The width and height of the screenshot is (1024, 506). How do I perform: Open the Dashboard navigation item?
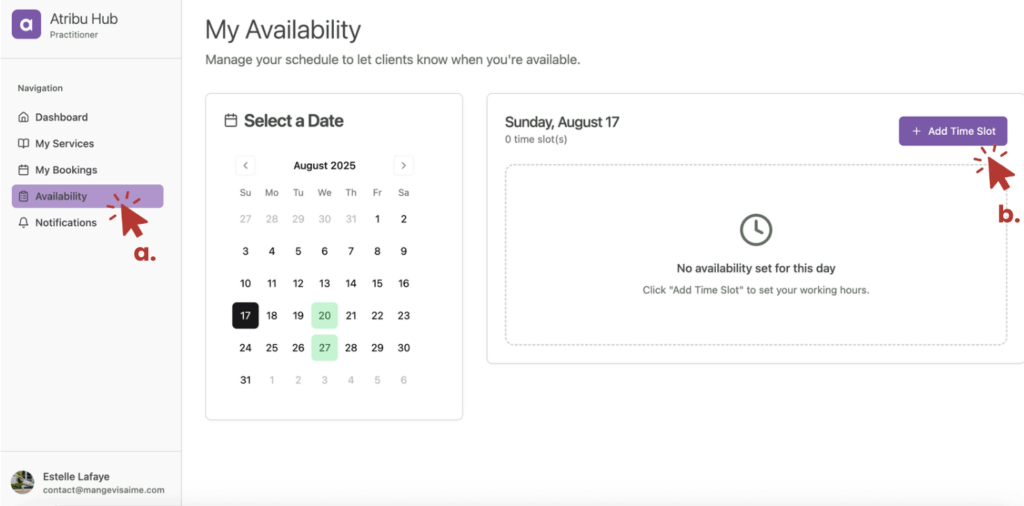tap(61, 117)
